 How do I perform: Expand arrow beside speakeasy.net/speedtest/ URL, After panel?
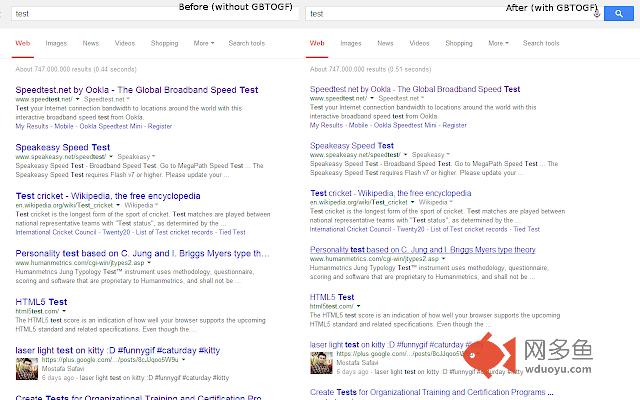(x=405, y=155)
